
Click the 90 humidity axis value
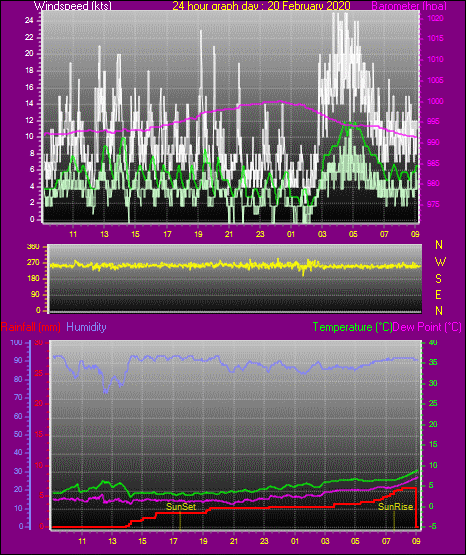tap(18, 361)
